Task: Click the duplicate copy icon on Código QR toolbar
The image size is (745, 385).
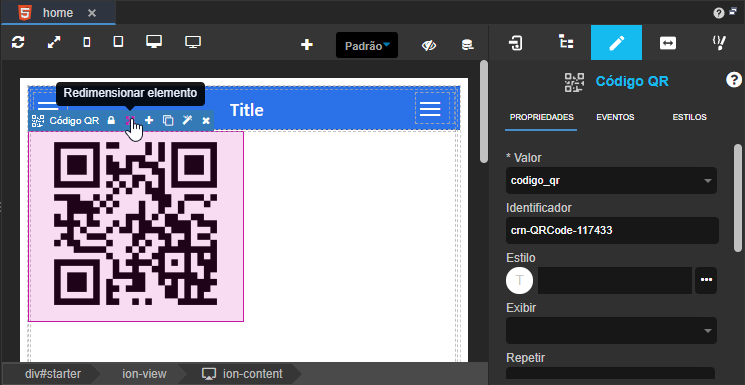Action: [x=168, y=120]
